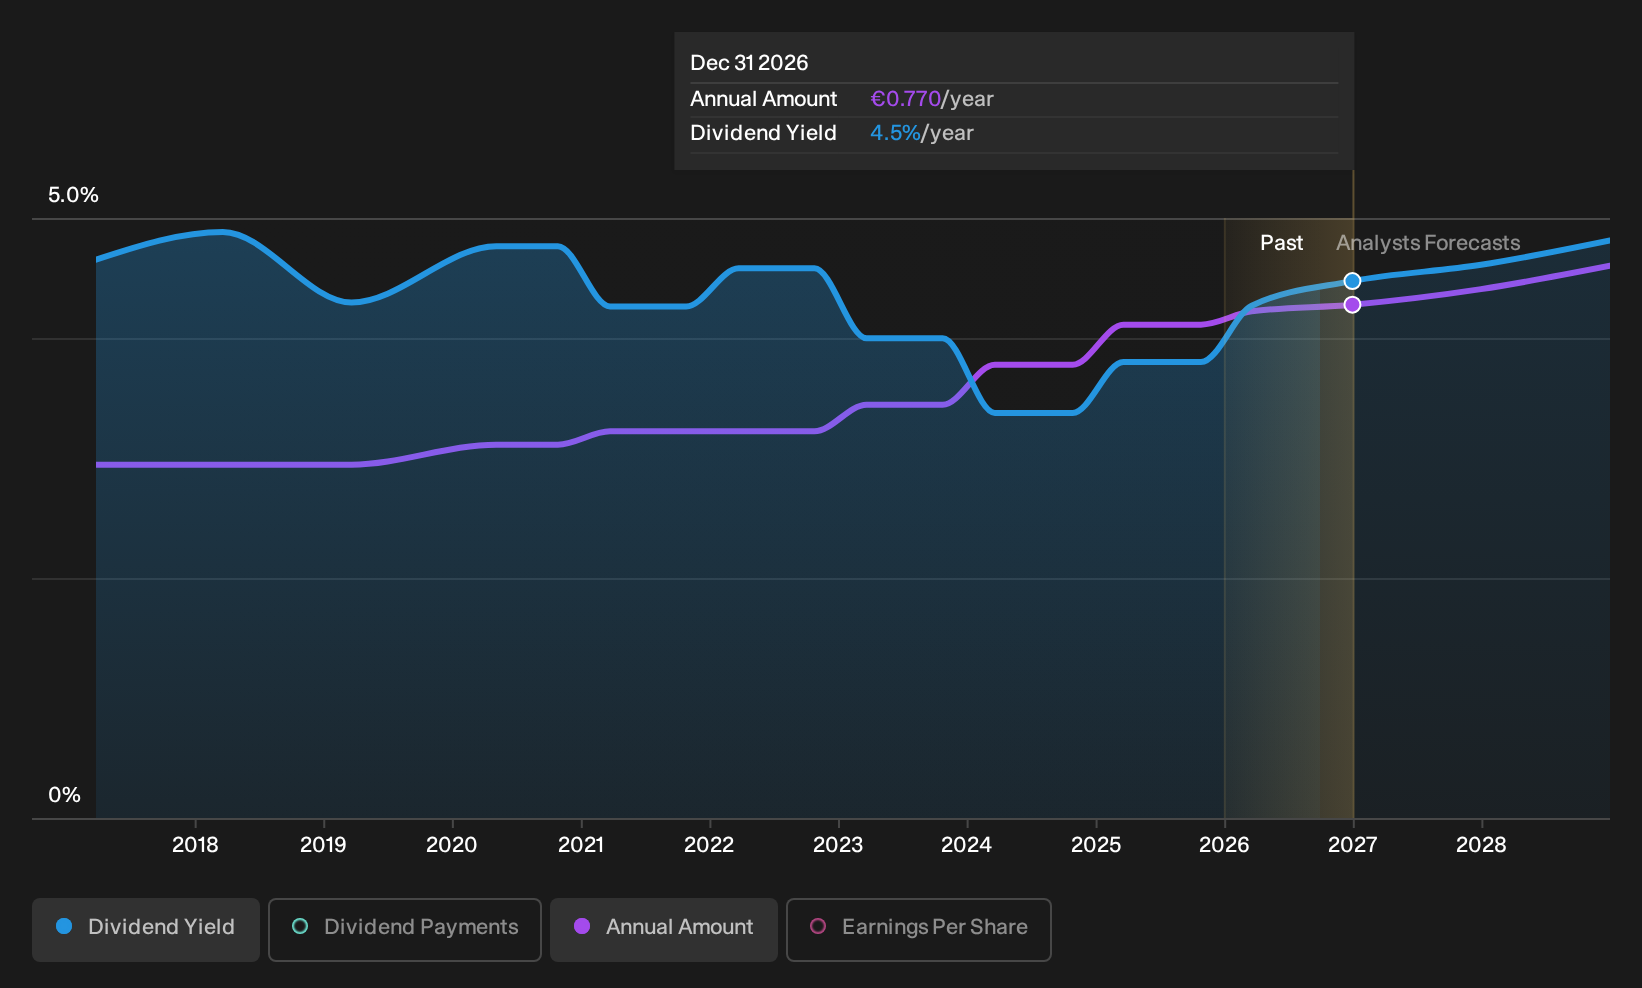This screenshot has height=988, width=1642.
Task: Select the purple annual amount data point
Action: click(x=1352, y=304)
